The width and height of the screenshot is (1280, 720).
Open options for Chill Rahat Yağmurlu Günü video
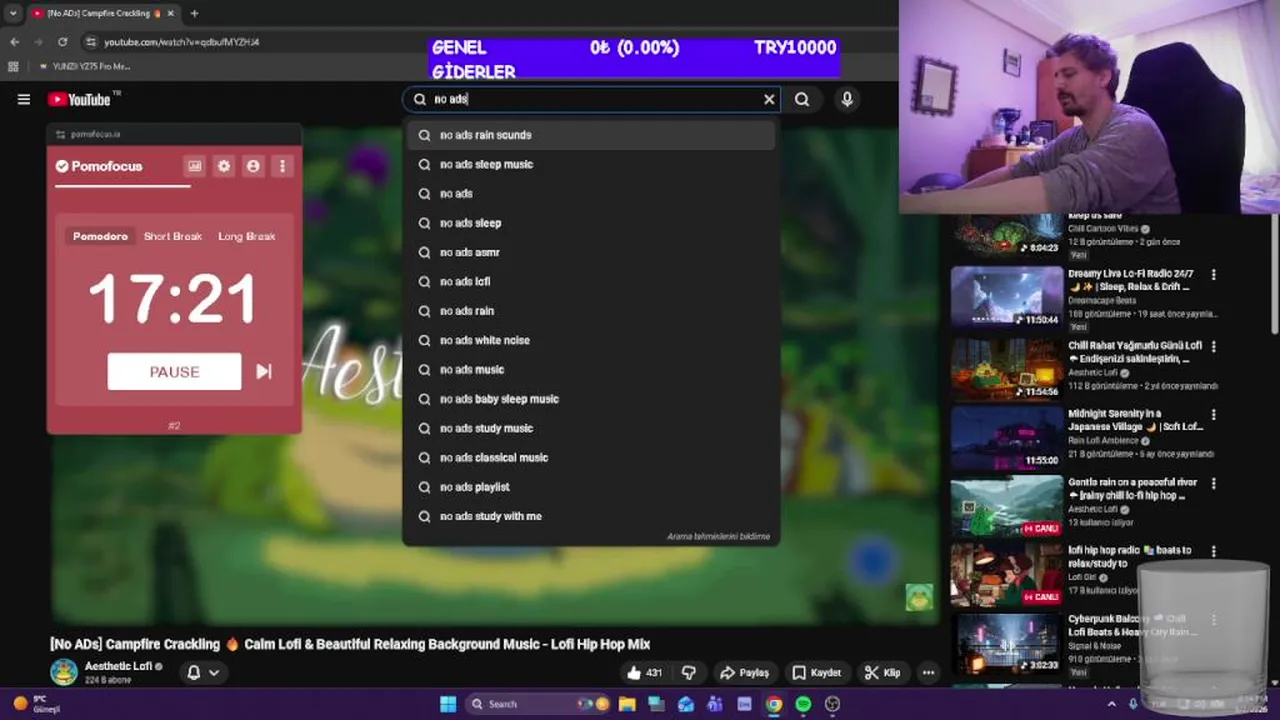click(x=1214, y=346)
